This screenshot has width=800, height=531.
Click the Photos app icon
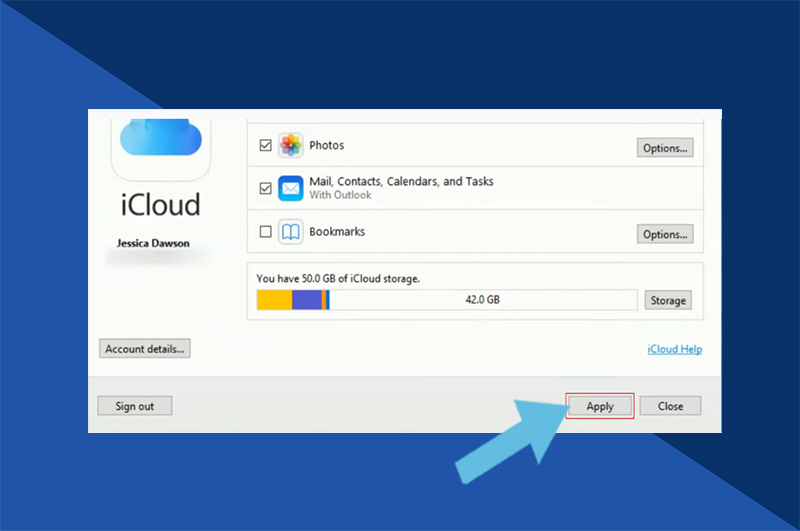[291, 145]
